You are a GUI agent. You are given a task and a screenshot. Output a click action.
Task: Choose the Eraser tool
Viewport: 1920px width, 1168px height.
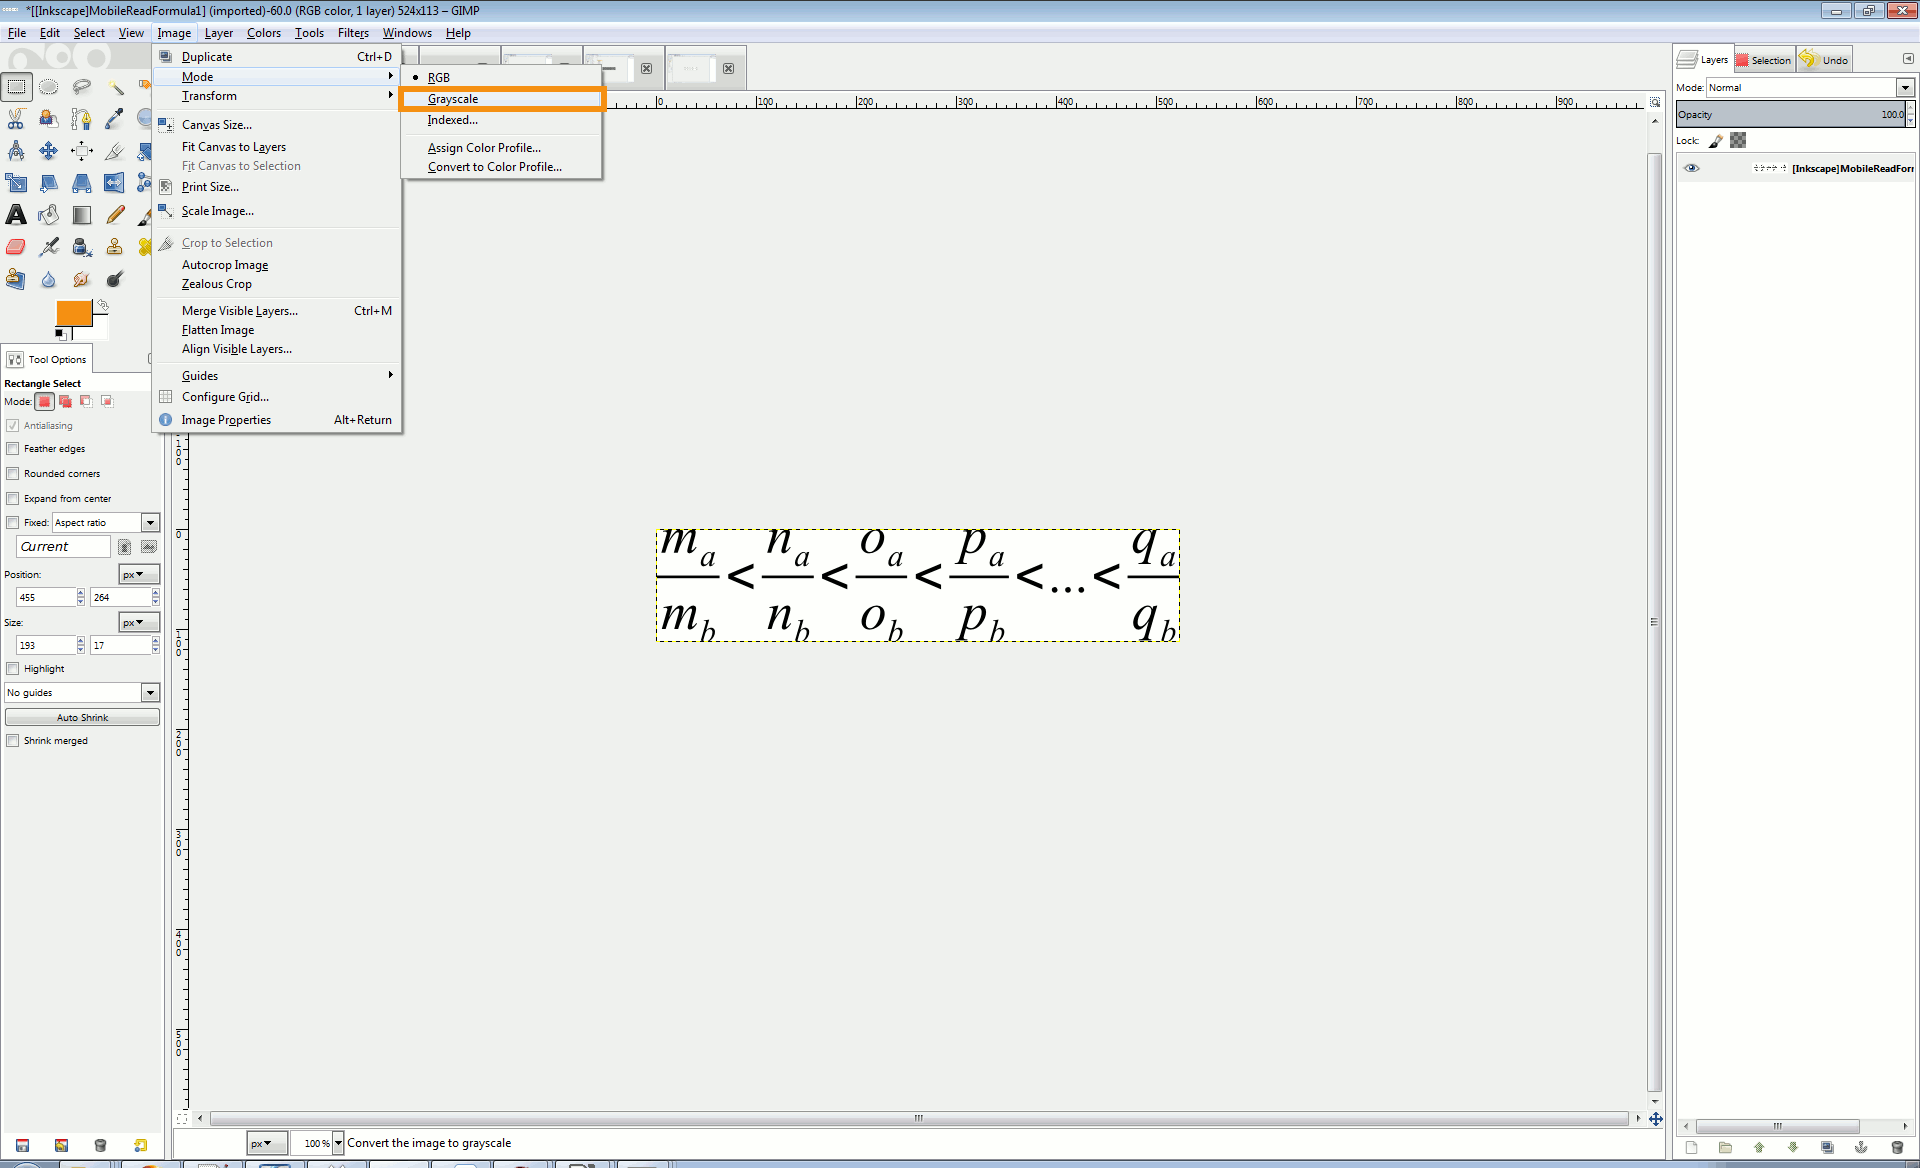coord(16,247)
